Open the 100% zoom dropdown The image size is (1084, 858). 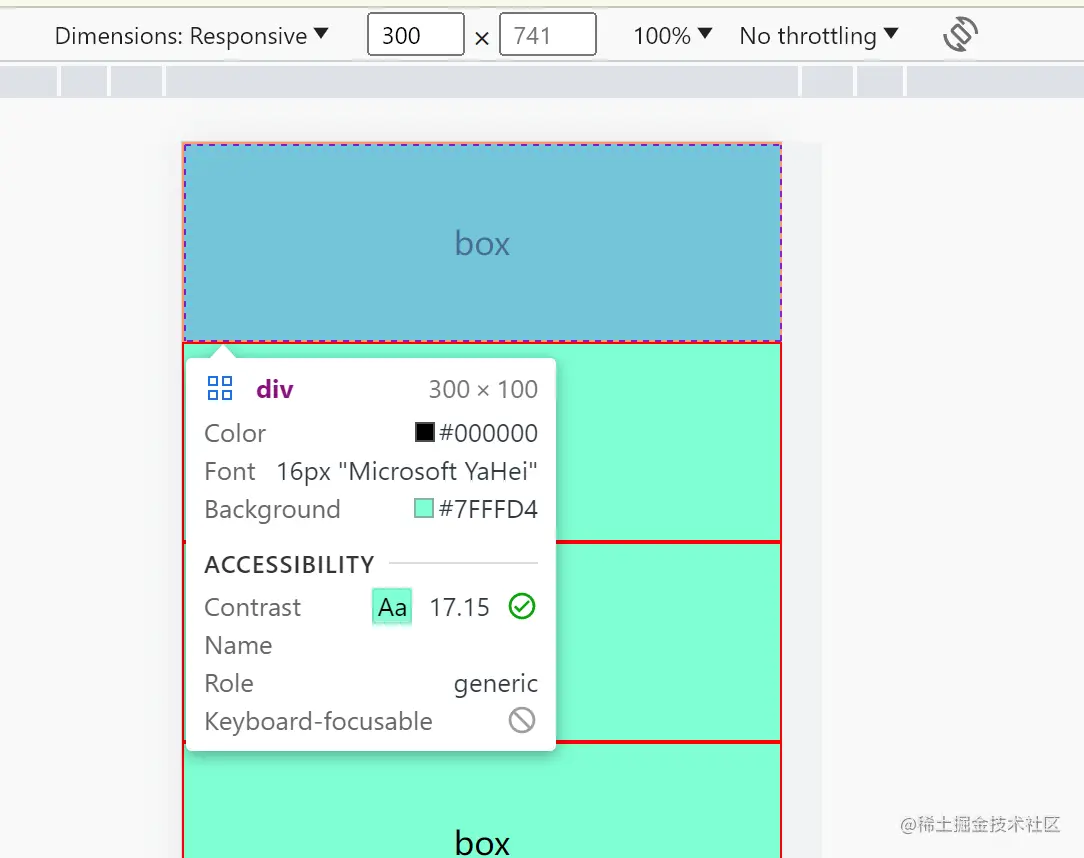point(673,35)
